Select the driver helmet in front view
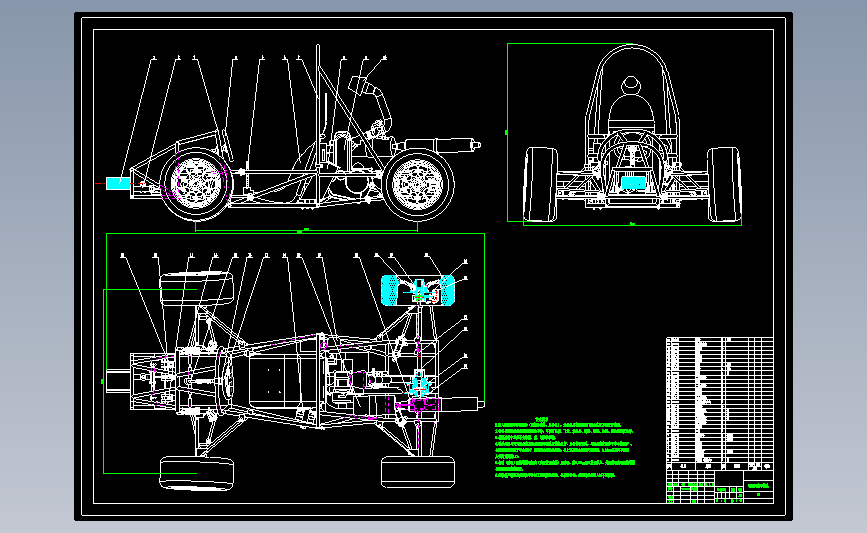Viewport: 867px width, 533px height. tap(631, 85)
